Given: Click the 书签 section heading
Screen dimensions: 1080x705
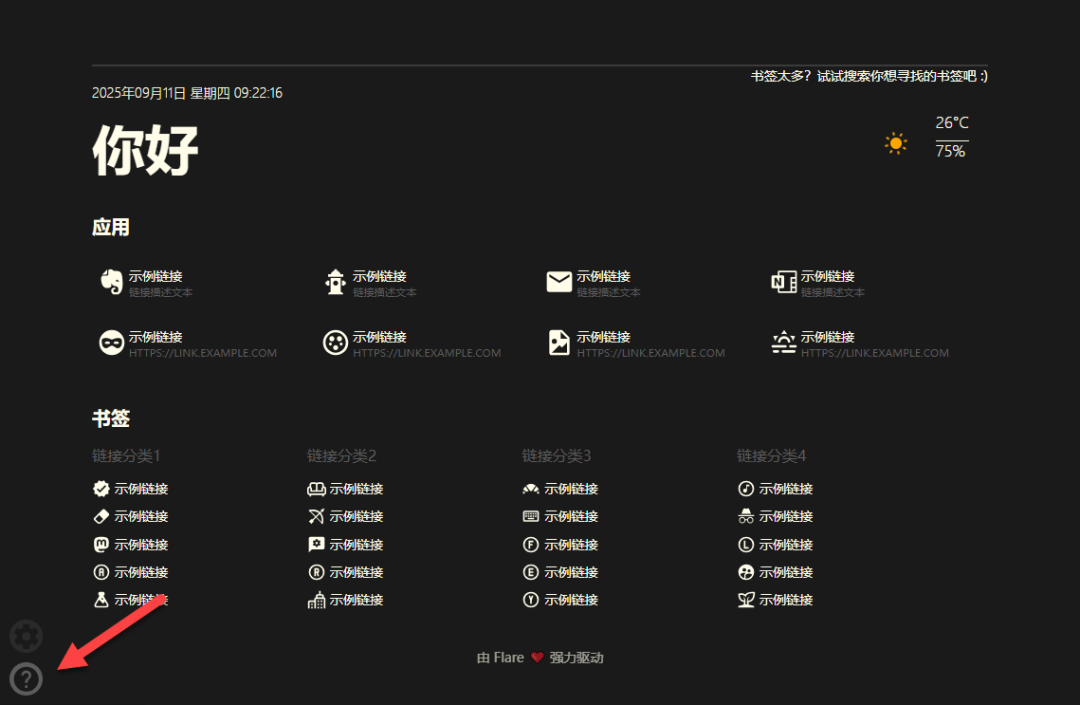Looking at the screenshot, I should point(111,418).
